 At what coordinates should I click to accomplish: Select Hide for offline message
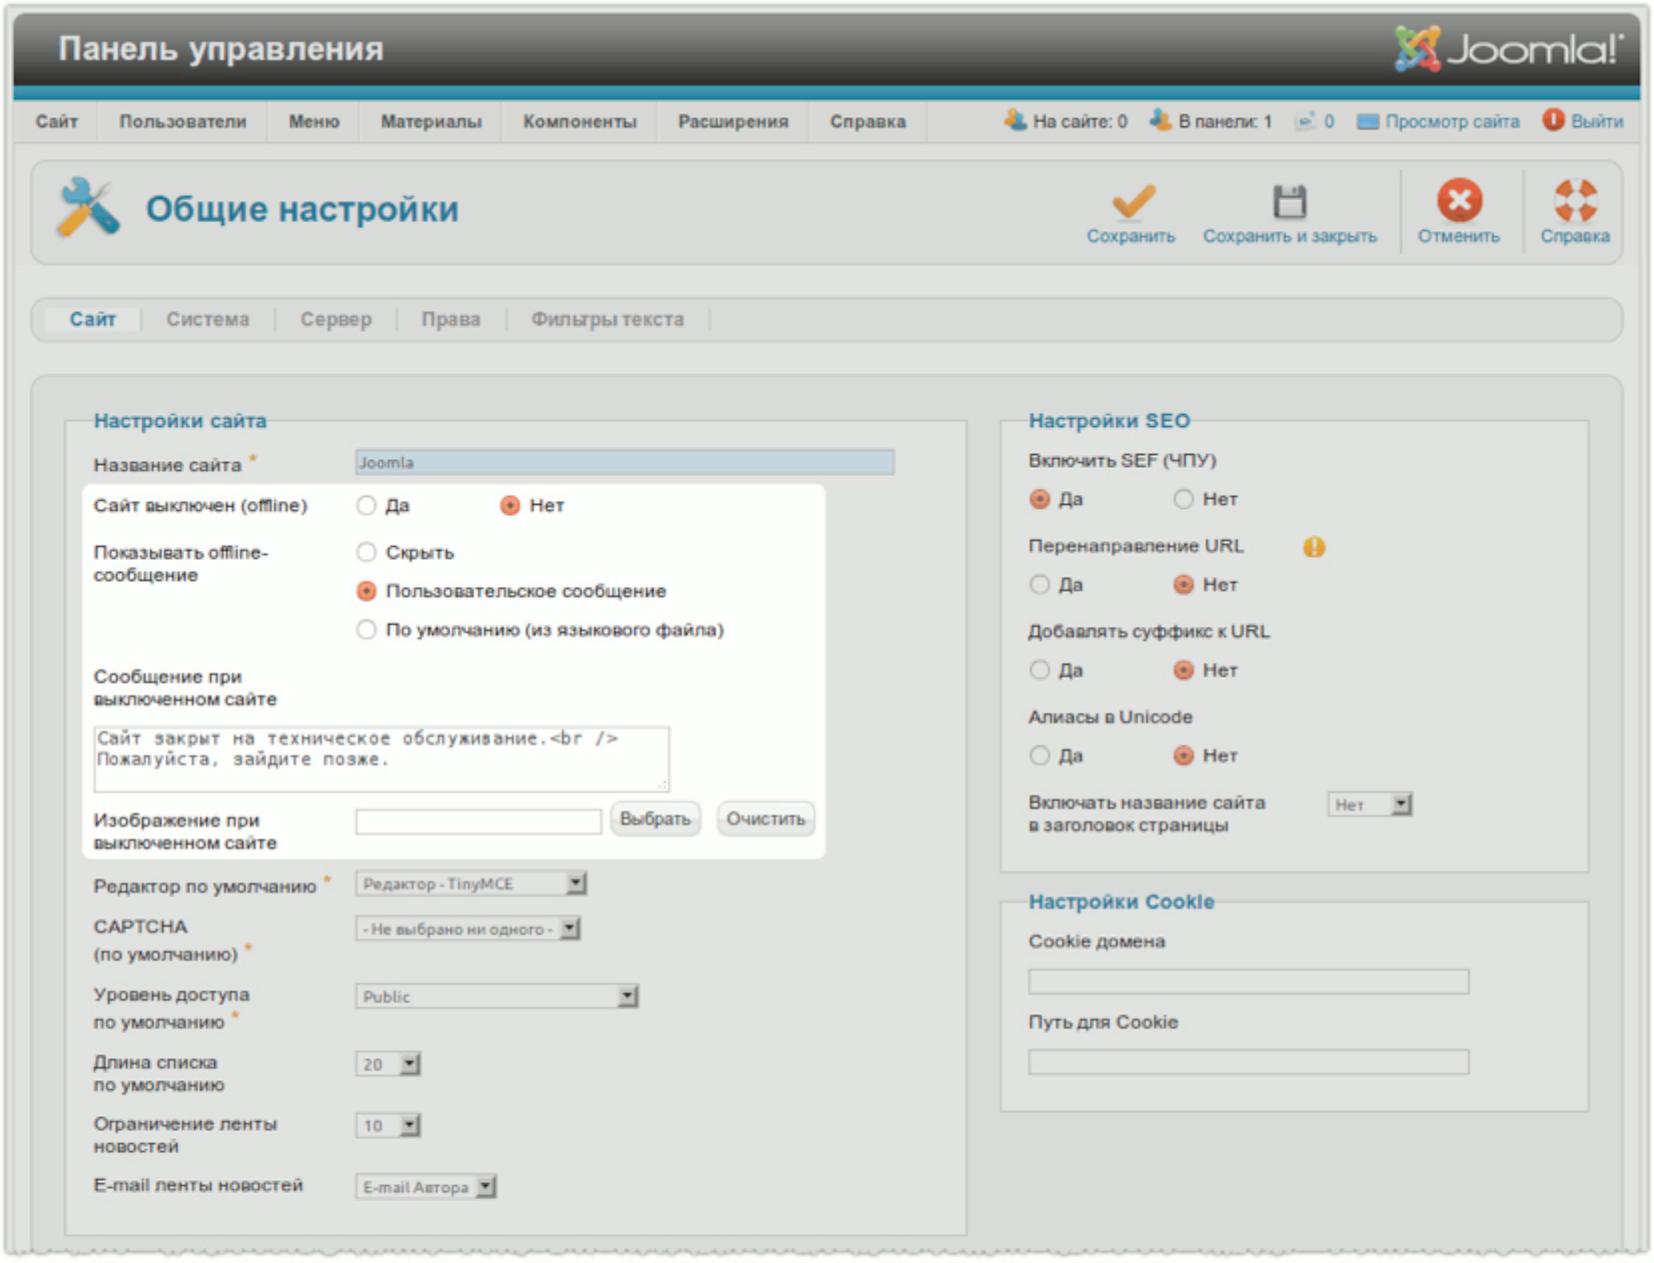367,552
